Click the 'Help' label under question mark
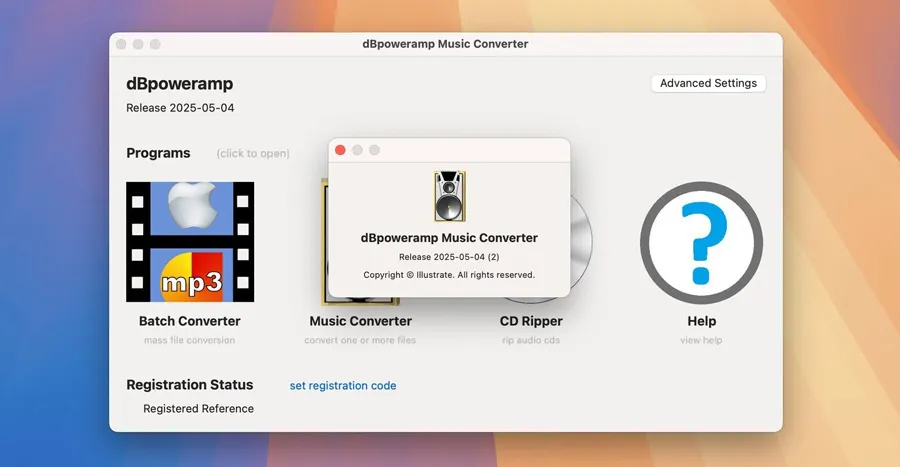900x467 pixels. (701, 321)
